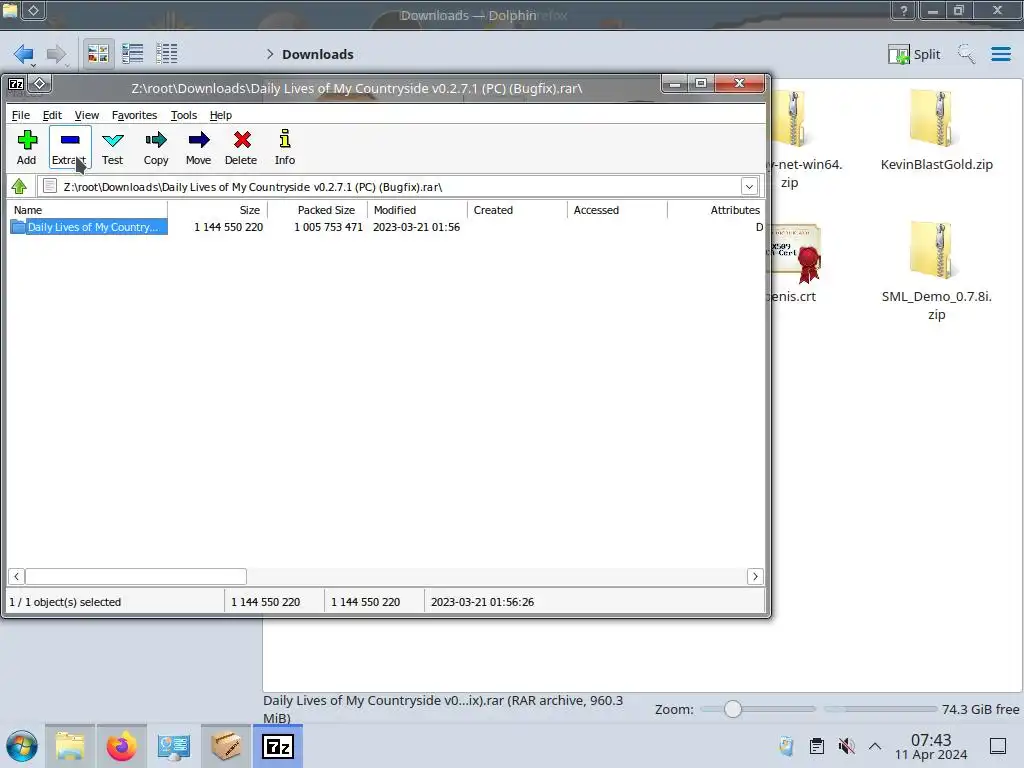Open the View menu in 7-Zip
The width and height of the screenshot is (1024, 768).
[87, 115]
